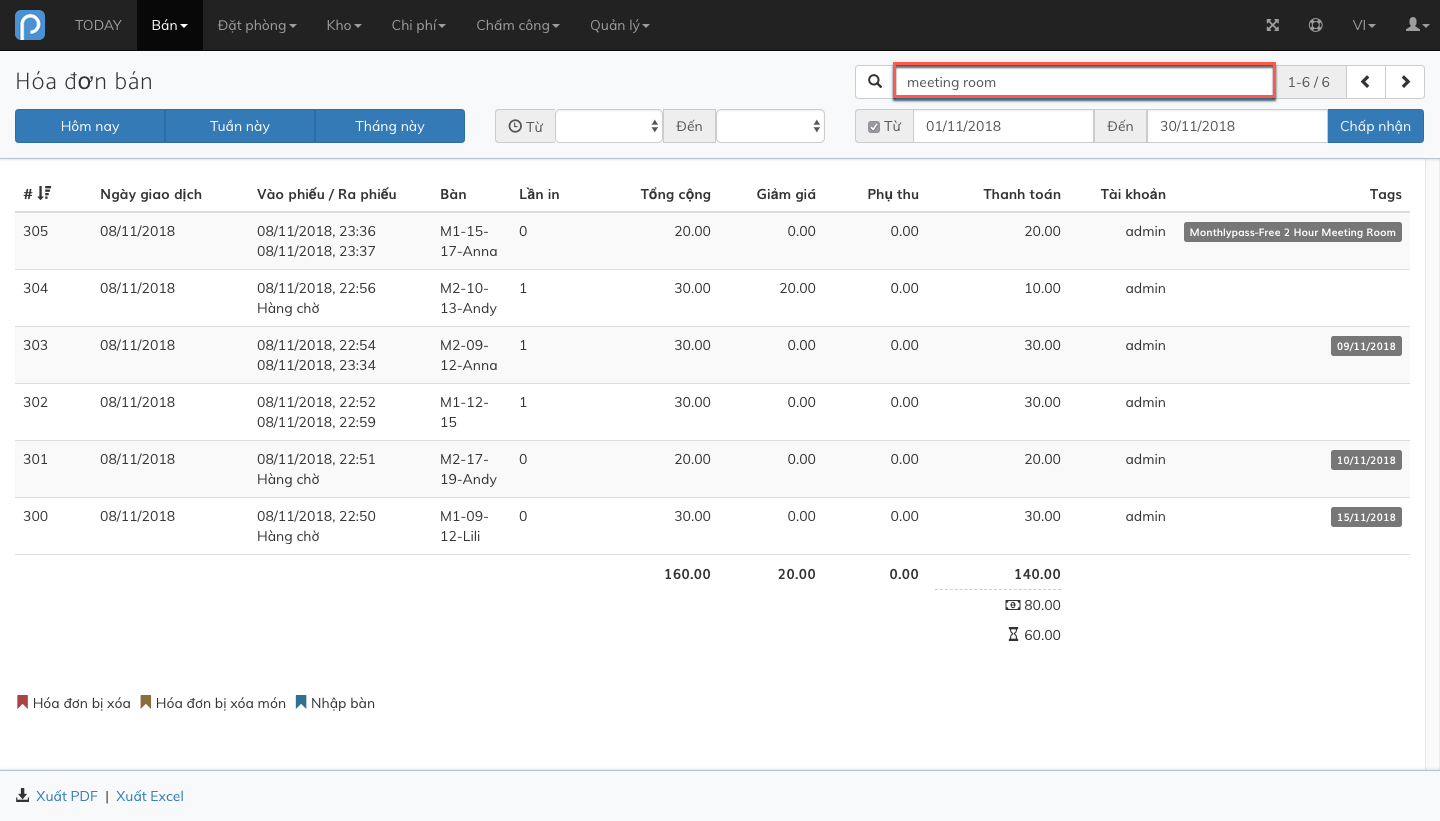This screenshot has width=1440, height=821.
Task: Expand the Bán menu
Action: tap(170, 25)
